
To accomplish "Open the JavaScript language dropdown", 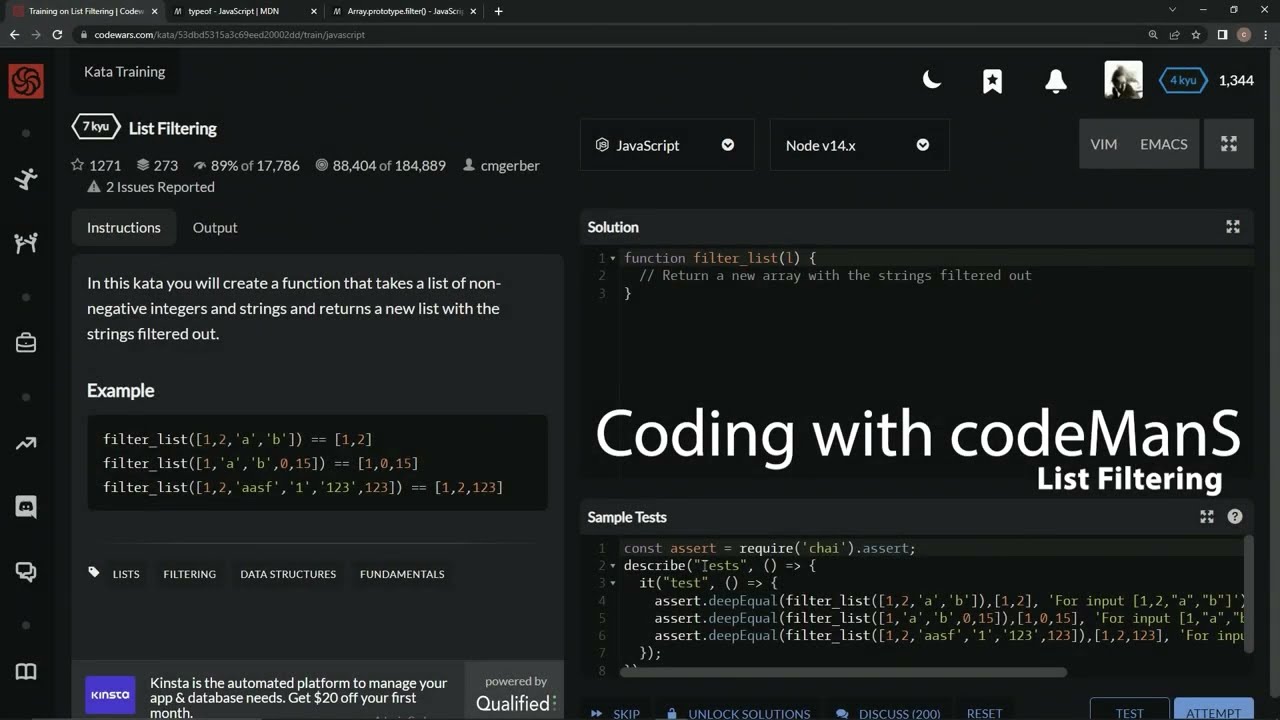I will coord(667,145).
